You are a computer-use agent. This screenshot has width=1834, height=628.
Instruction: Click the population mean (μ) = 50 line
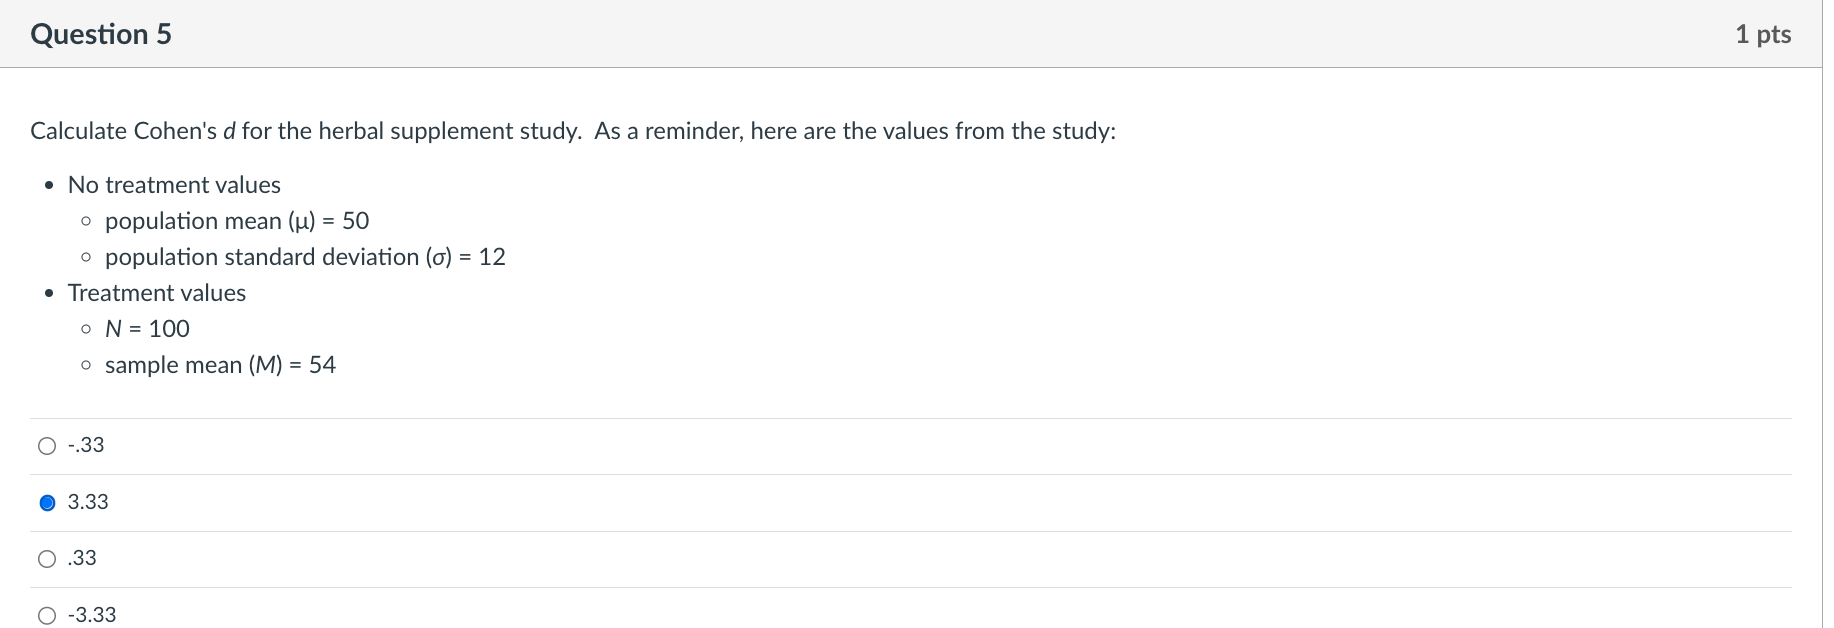pyautogui.click(x=237, y=220)
